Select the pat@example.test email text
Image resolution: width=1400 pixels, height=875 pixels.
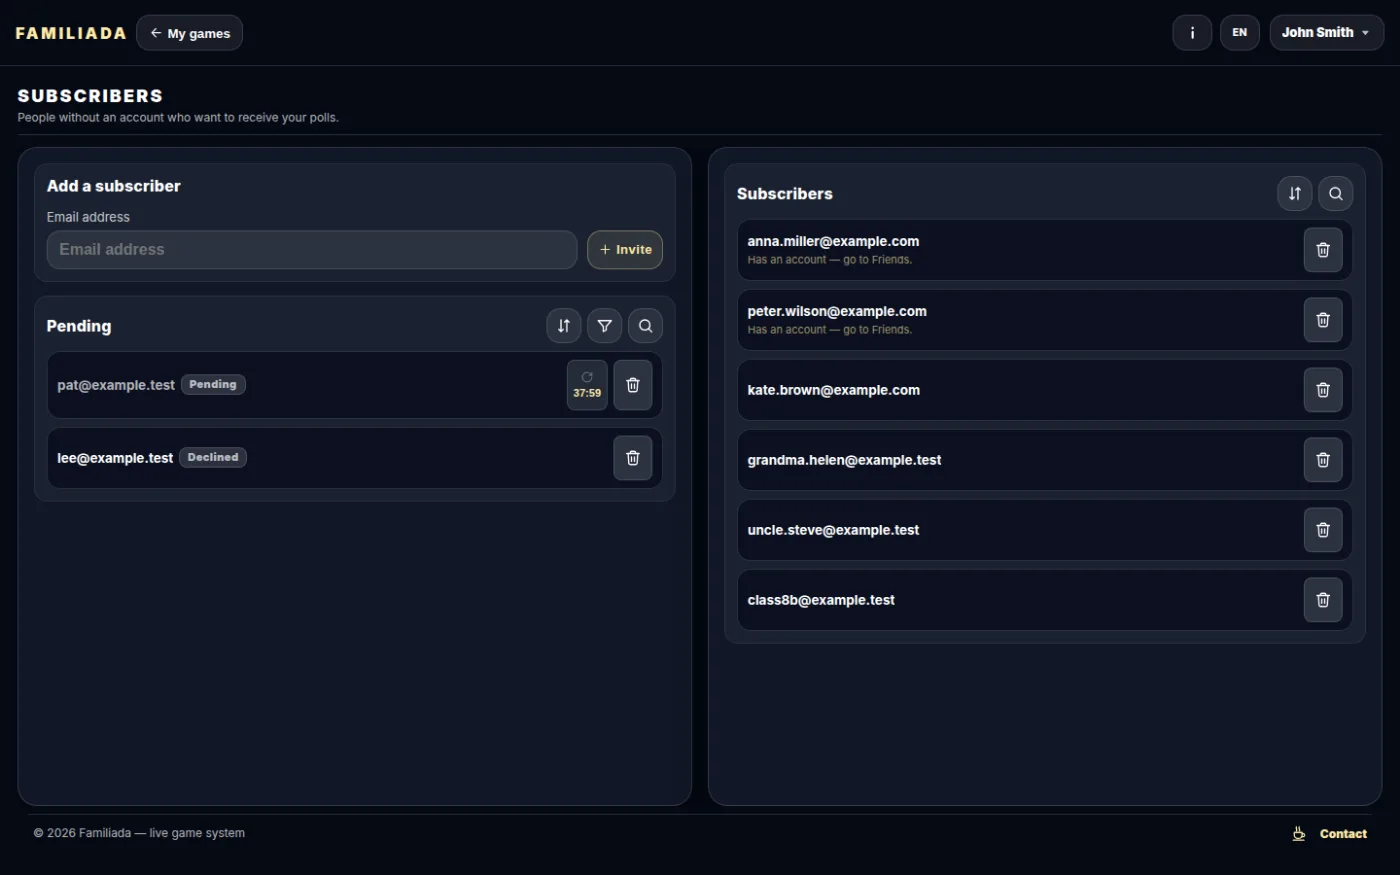[x=116, y=385]
